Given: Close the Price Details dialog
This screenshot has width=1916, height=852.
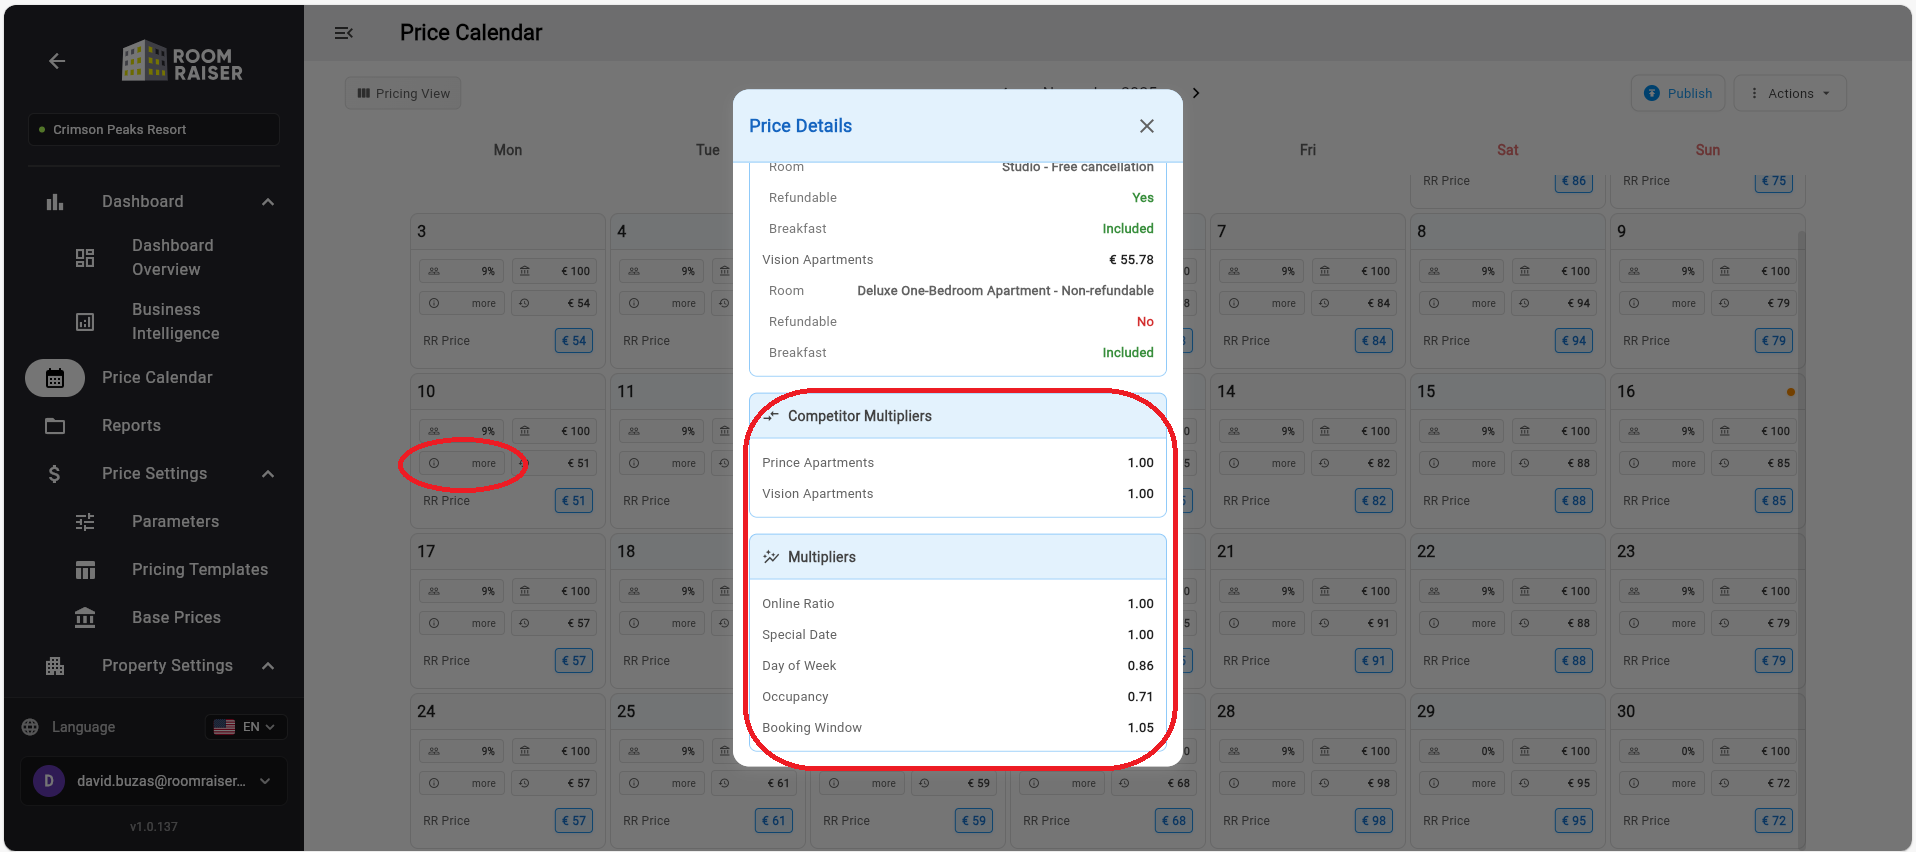Looking at the screenshot, I should [1146, 126].
